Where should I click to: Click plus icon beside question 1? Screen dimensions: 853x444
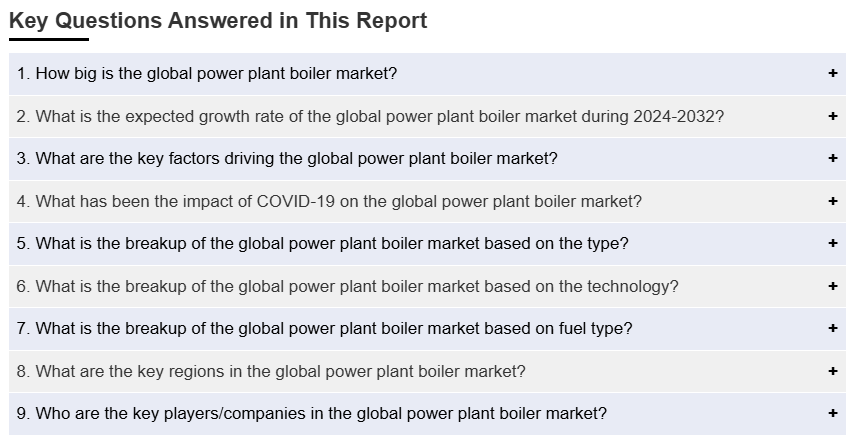coord(832,73)
